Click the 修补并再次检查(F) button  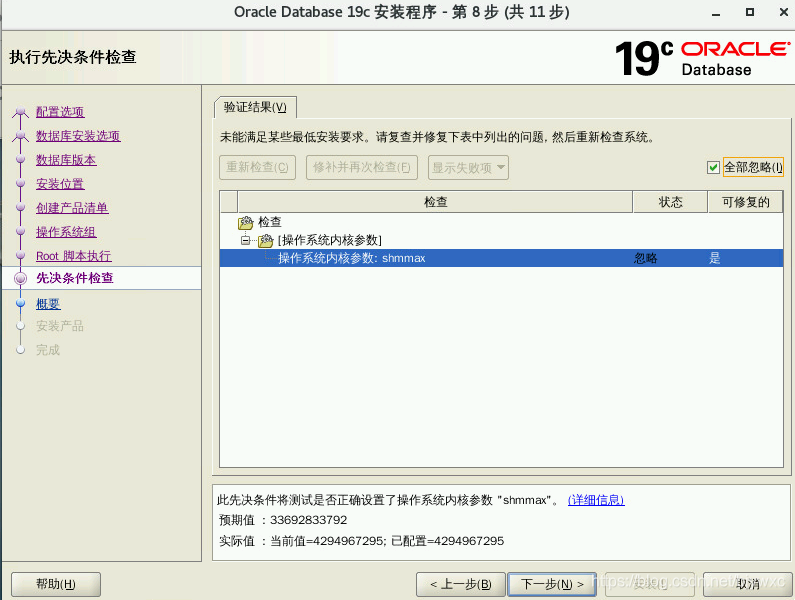(x=362, y=167)
